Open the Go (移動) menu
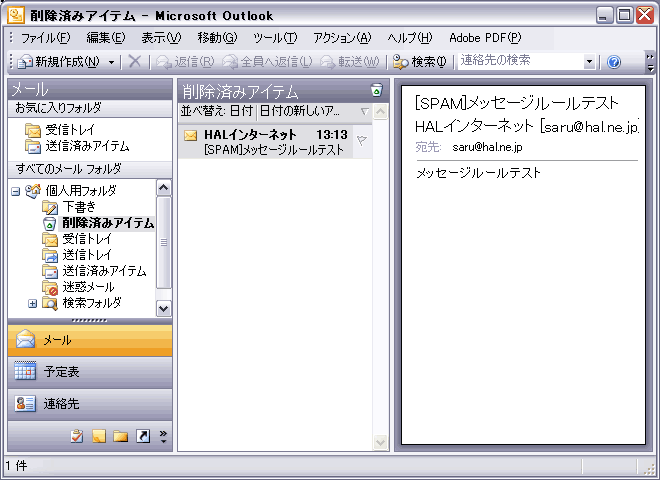Image resolution: width=660 pixels, height=480 pixels. 217,38
